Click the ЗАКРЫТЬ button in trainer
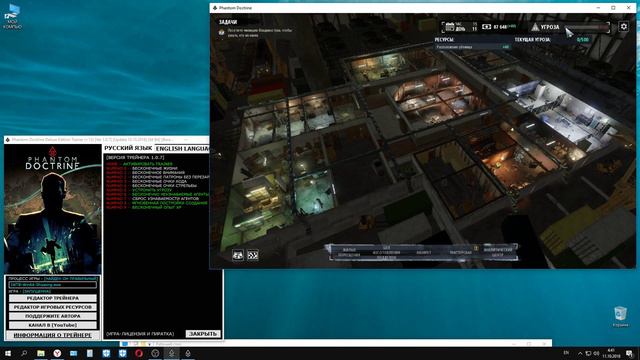 coord(203,334)
